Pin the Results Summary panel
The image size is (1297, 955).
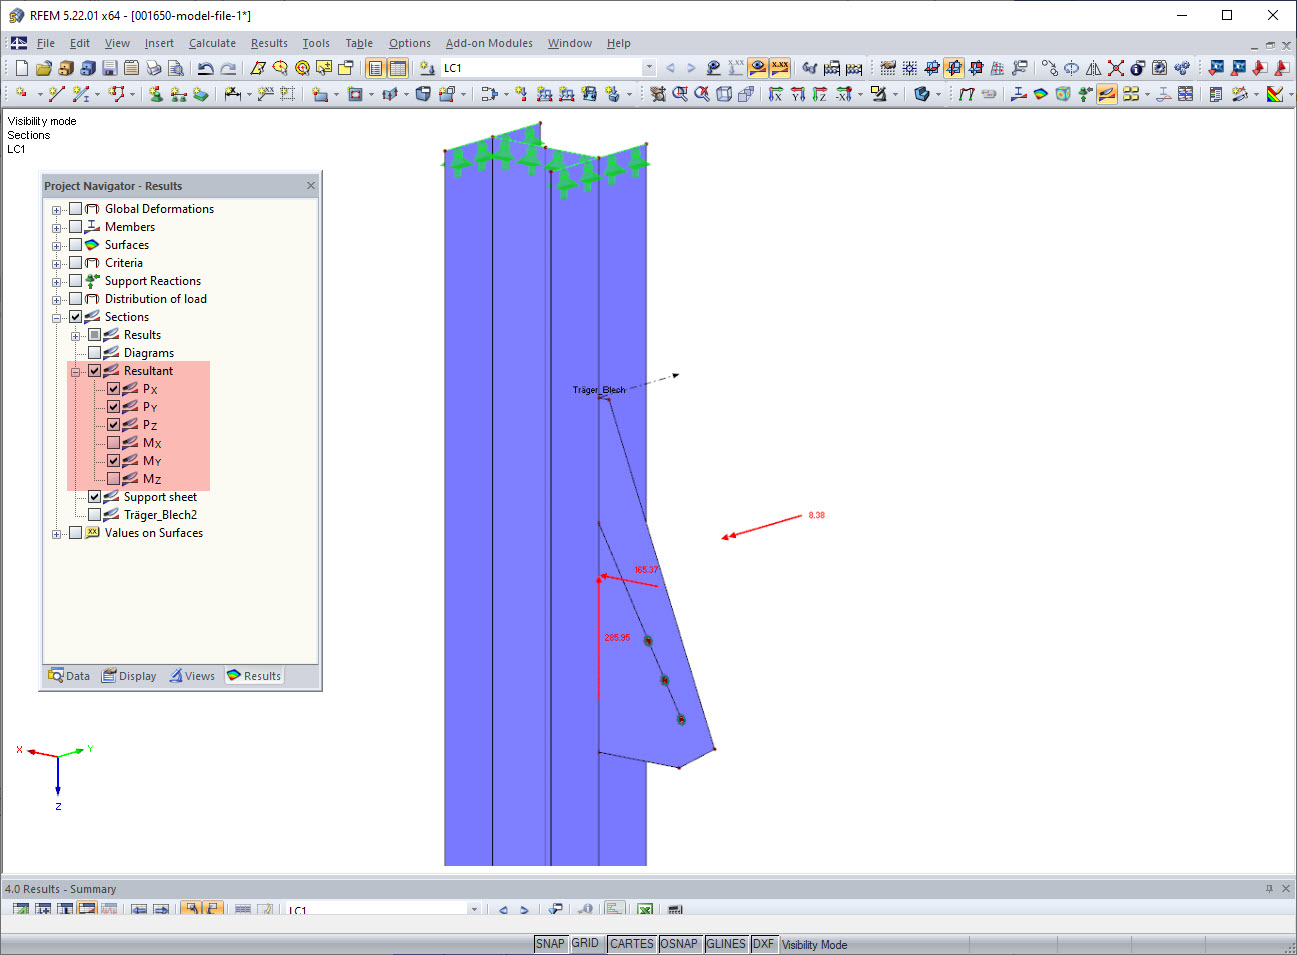tap(1270, 888)
